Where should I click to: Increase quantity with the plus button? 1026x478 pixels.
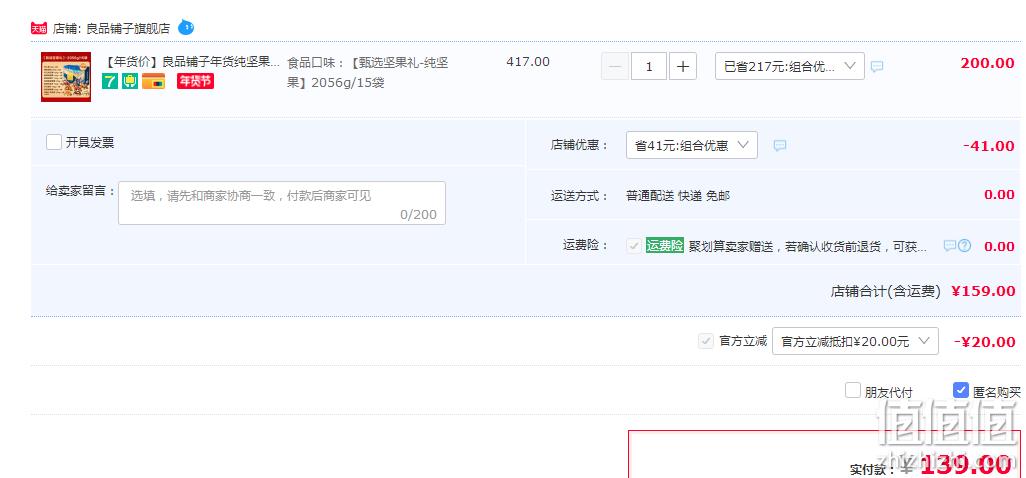tap(682, 67)
